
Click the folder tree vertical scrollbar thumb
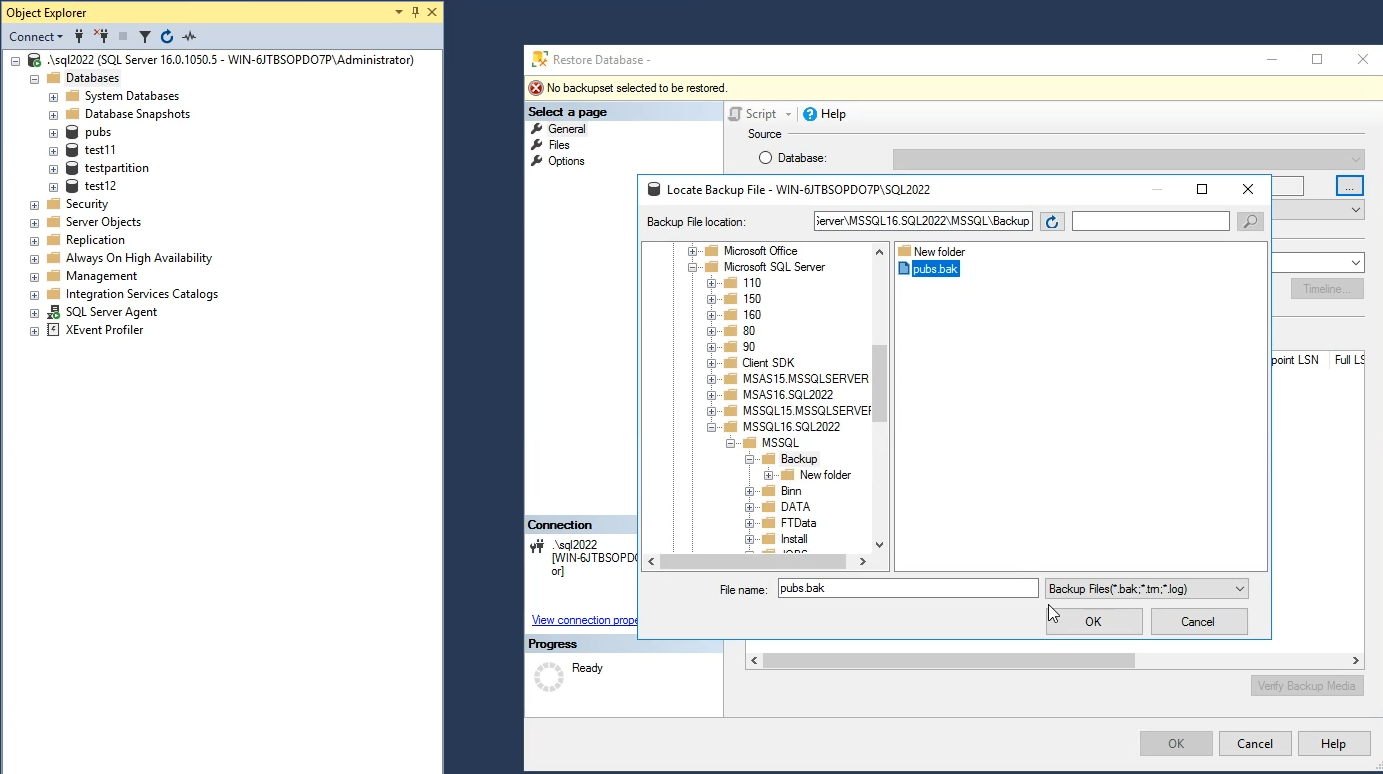[880, 382]
